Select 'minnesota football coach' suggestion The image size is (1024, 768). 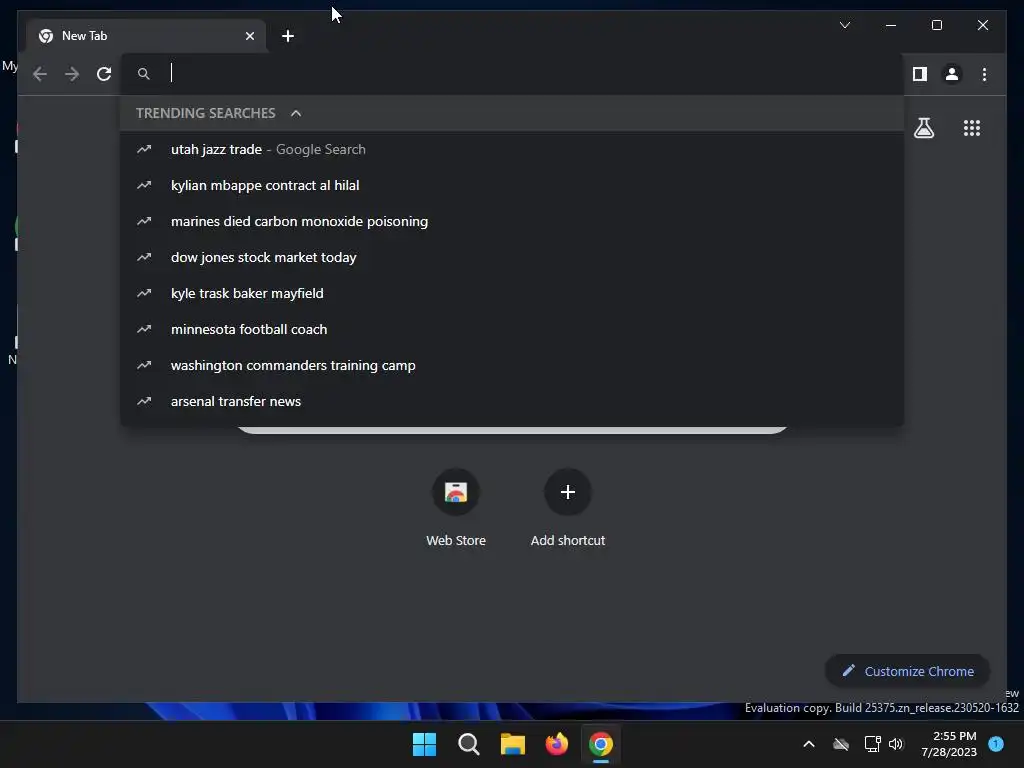pyautogui.click(x=513, y=329)
